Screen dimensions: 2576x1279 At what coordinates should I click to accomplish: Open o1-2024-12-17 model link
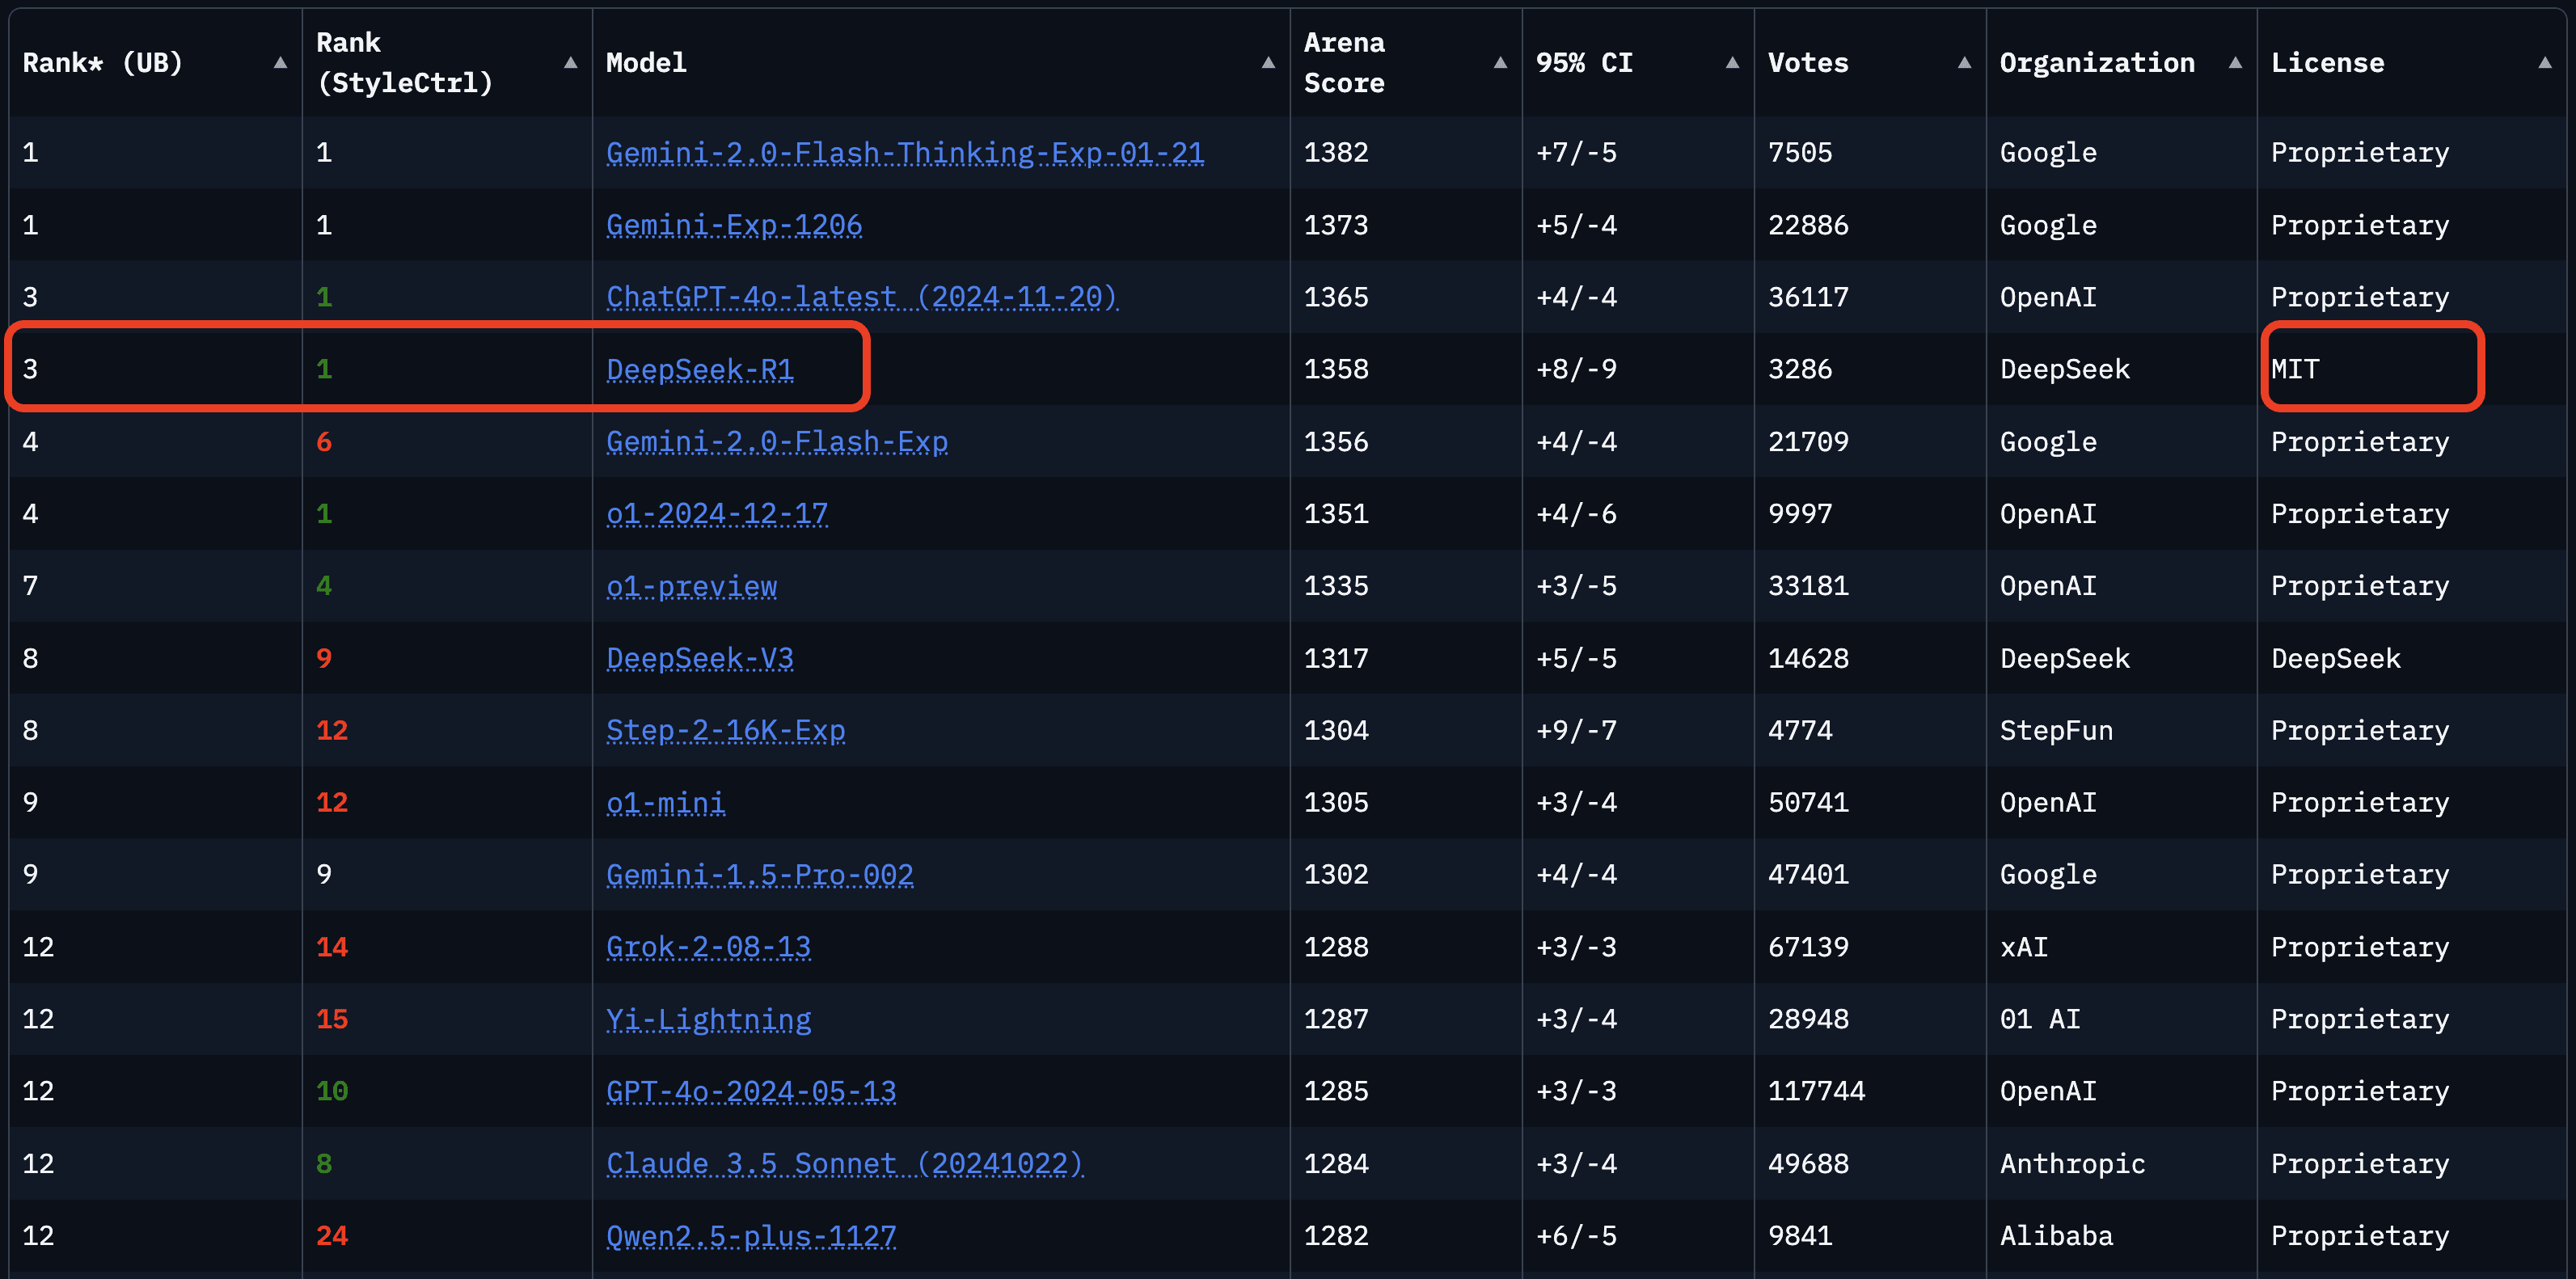(x=717, y=514)
